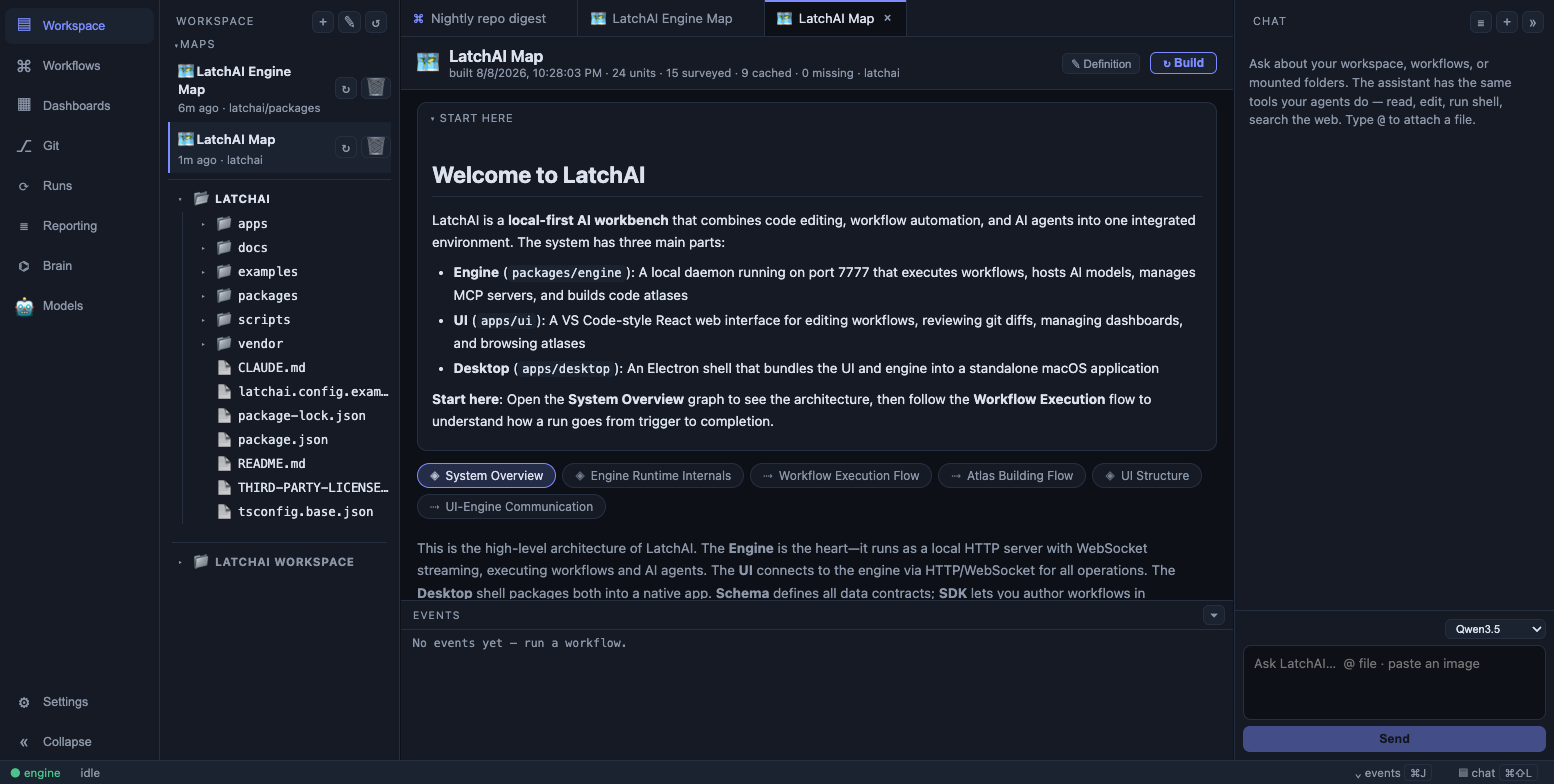The width and height of the screenshot is (1554, 784).
Task: Open README.md file
Action: coord(271,463)
